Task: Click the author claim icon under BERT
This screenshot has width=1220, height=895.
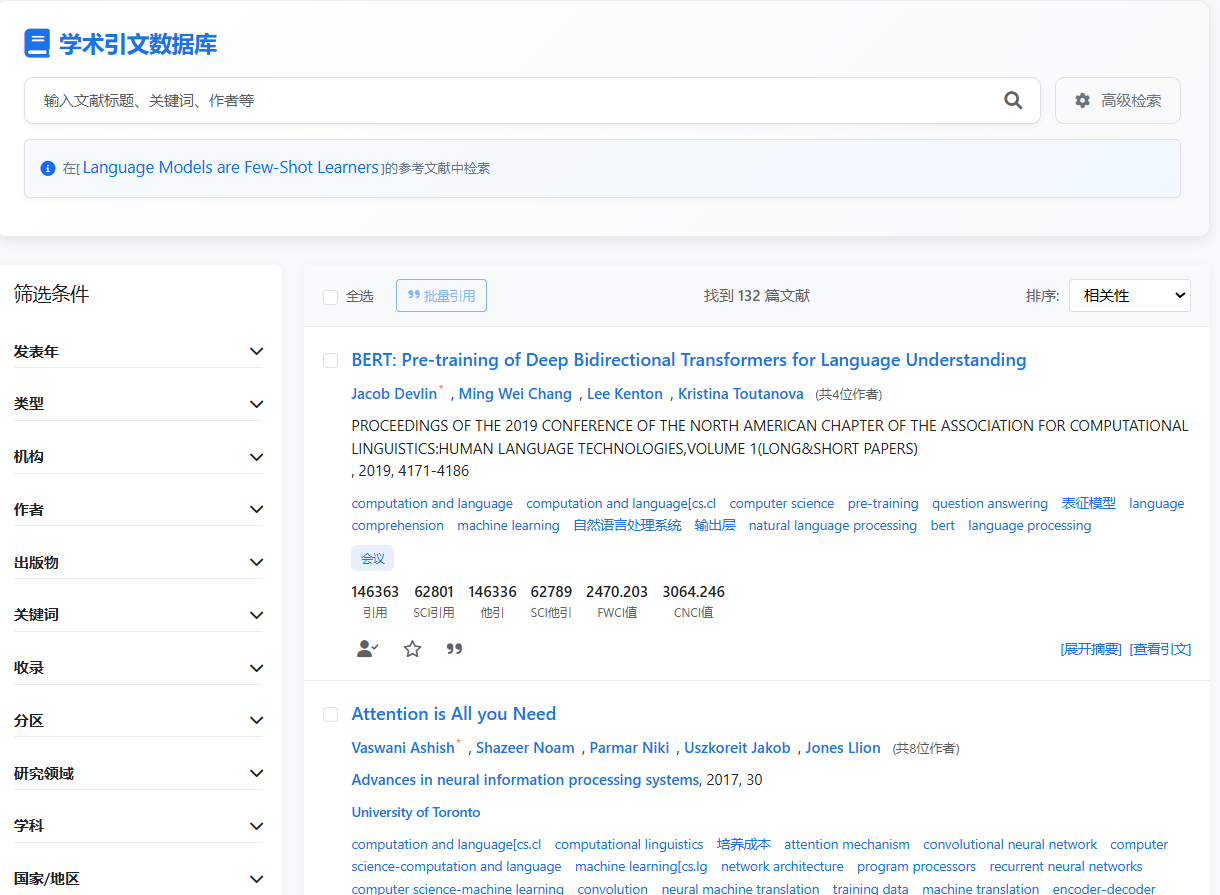Action: tap(367, 649)
